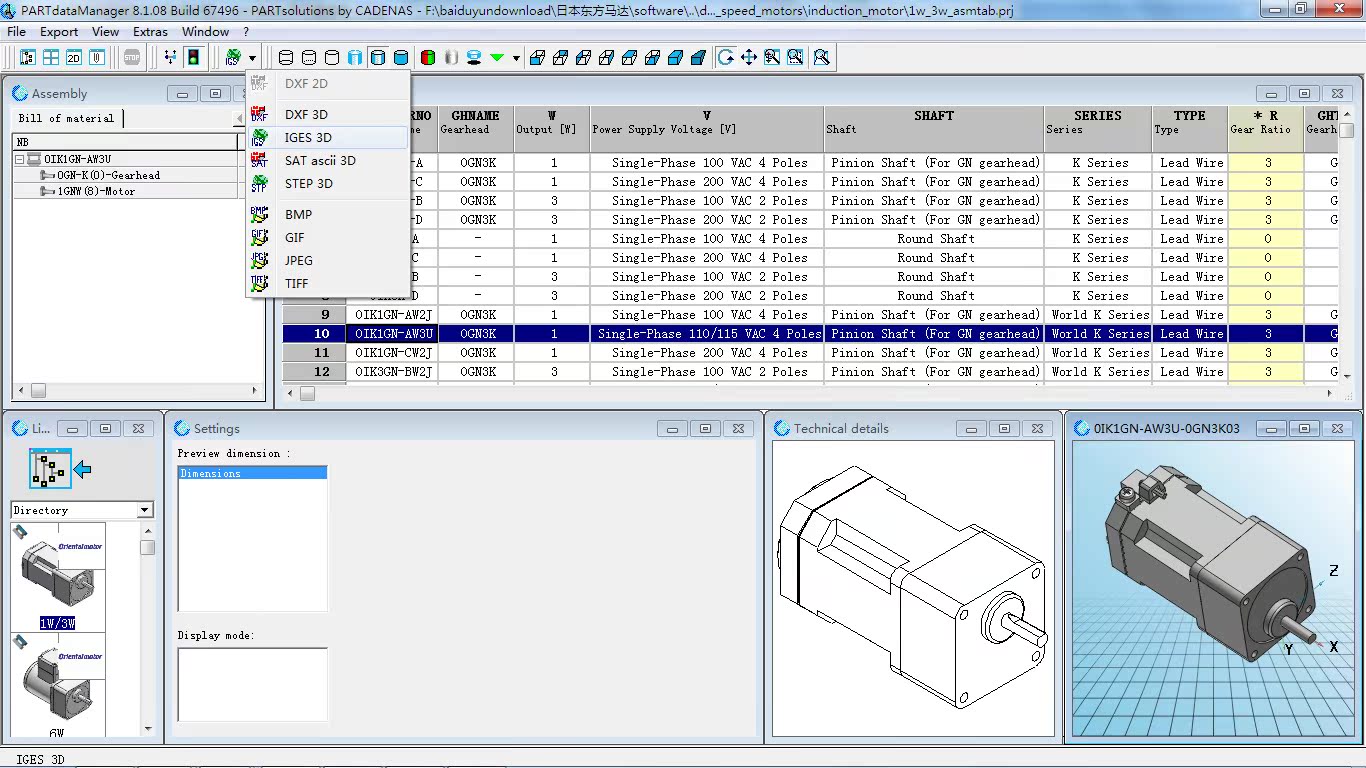
Task: Activate the pan four-arrow tool
Action: pyautogui.click(x=749, y=57)
